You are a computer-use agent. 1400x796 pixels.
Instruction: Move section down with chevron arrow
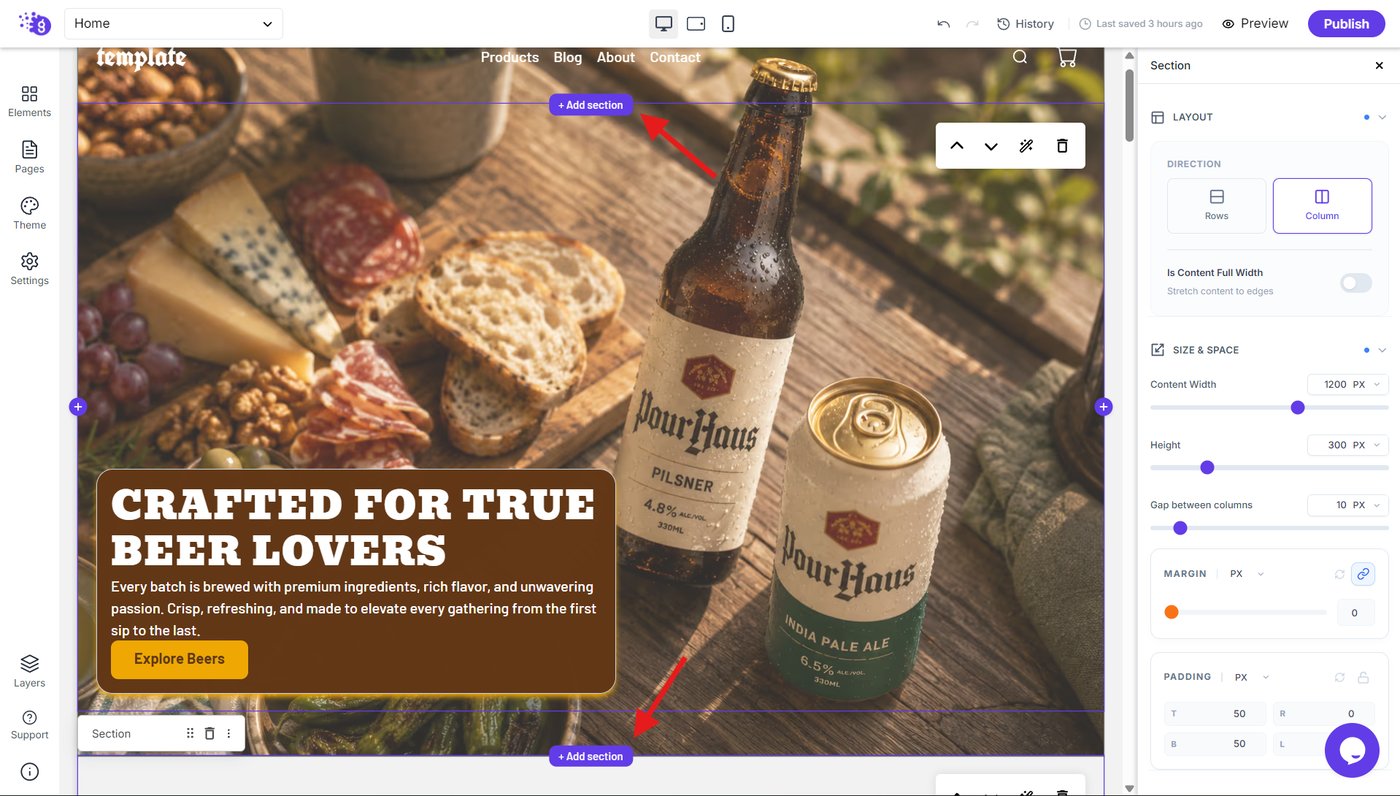(x=991, y=146)
